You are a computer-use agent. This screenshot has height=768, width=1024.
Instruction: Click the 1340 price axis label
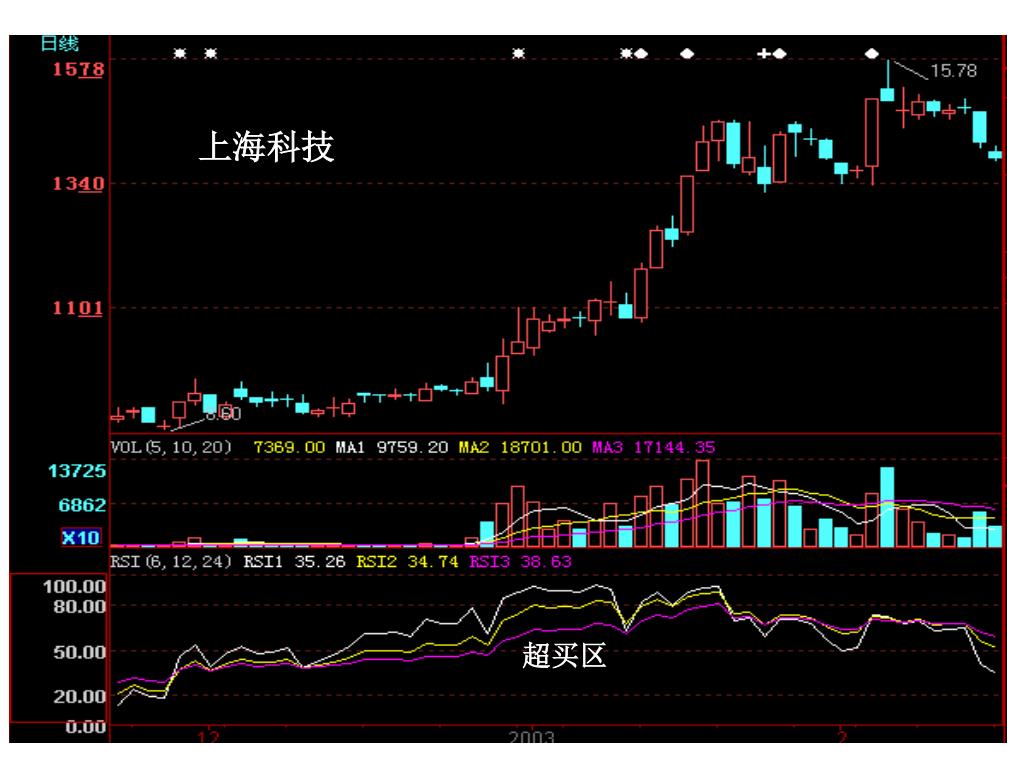point(78,184)
